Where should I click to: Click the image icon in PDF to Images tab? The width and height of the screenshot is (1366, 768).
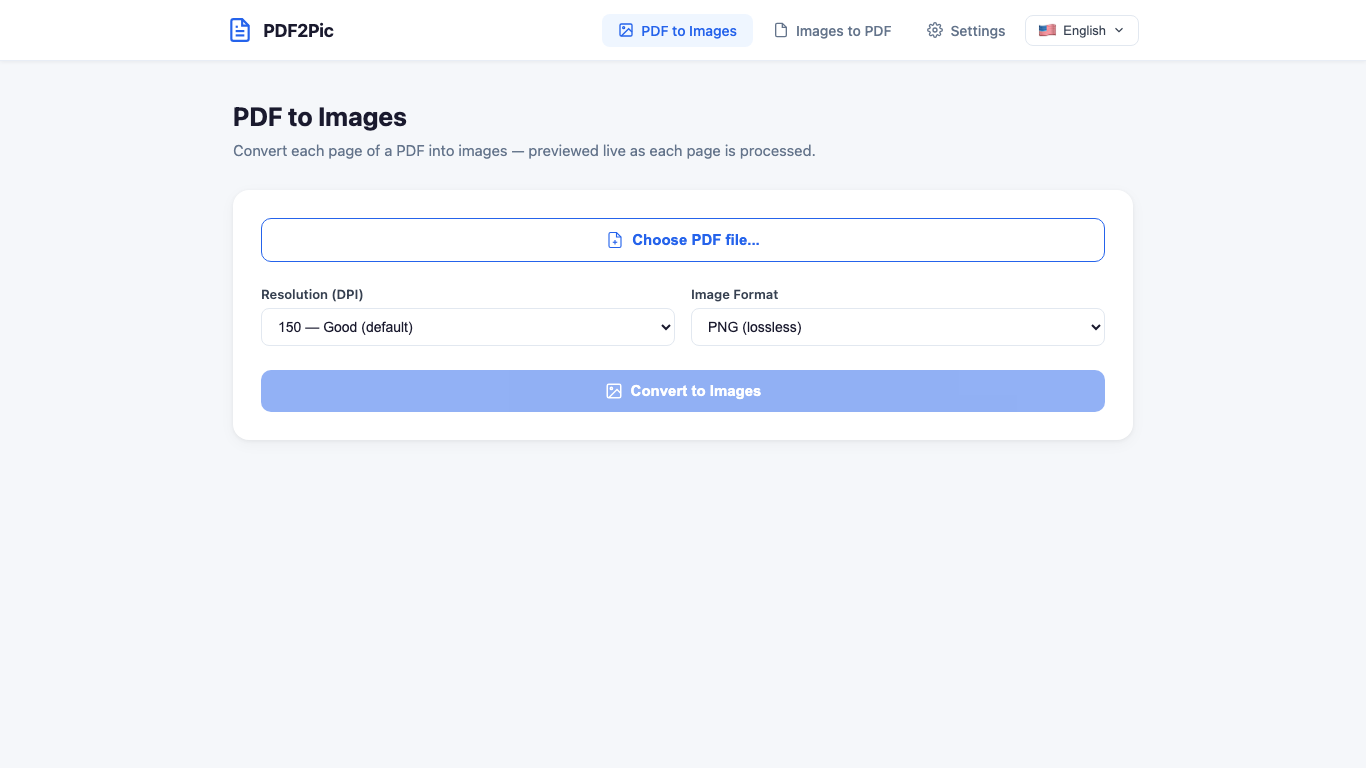(x=626, y=30)
